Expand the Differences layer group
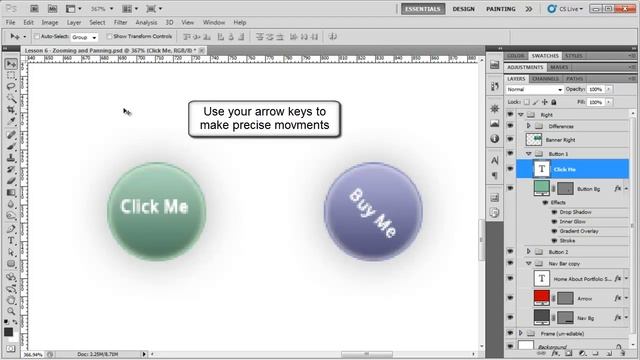This screenshot has width=640, height=360. click(529, 126)
